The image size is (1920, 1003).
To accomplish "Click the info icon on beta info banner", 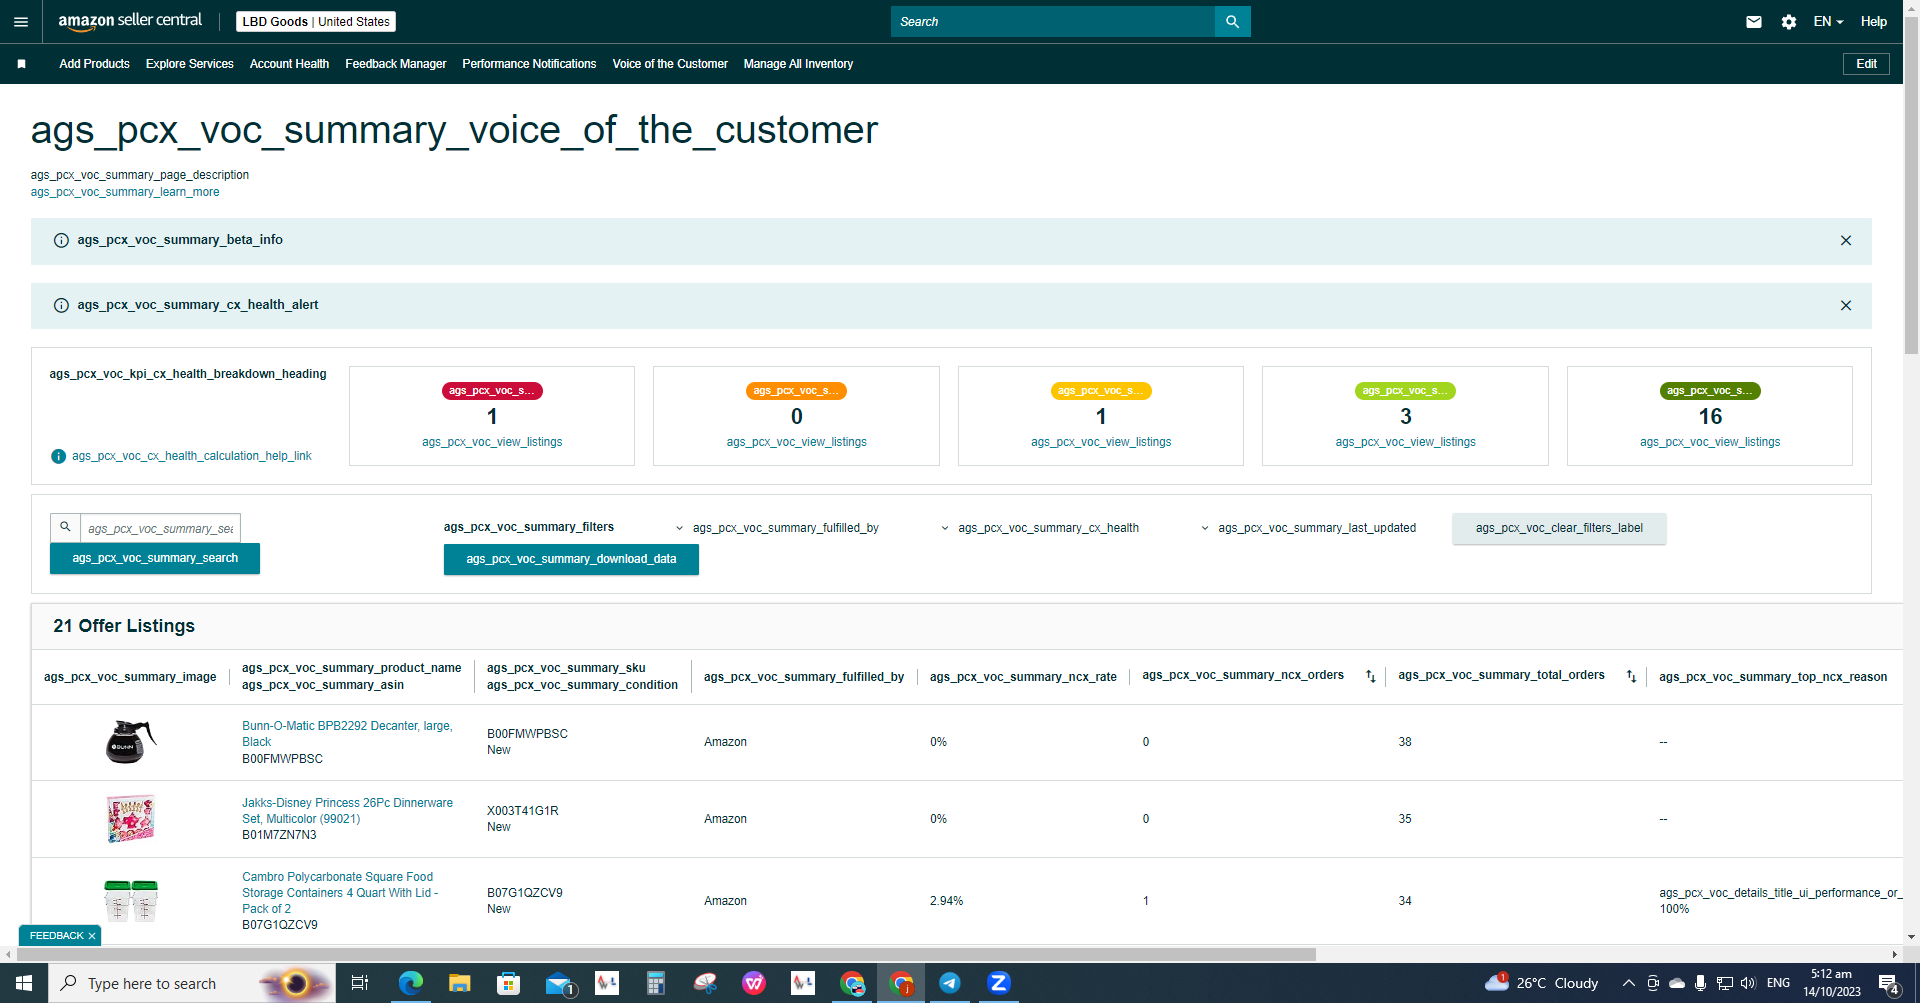I will click(x=61, y=240).
